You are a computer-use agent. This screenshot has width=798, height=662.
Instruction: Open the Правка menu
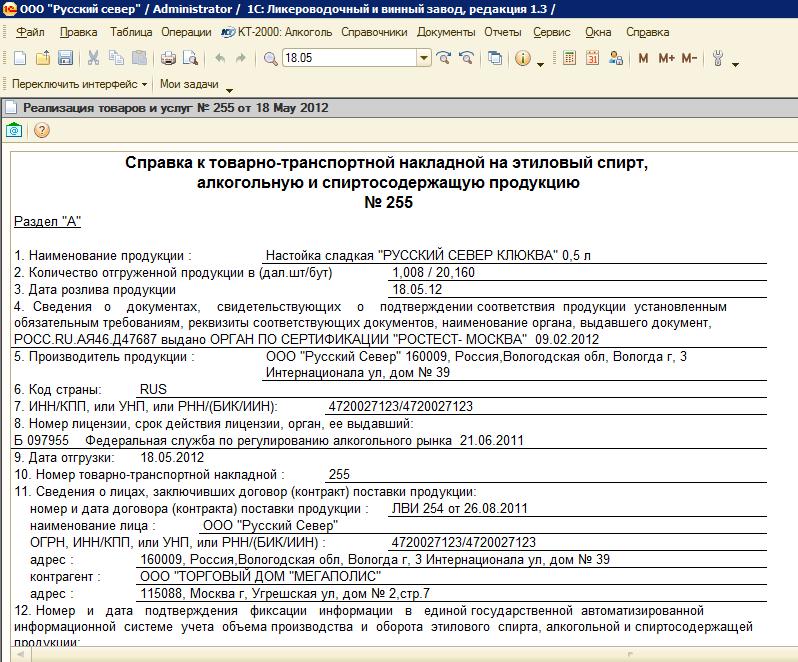(78, 32)
